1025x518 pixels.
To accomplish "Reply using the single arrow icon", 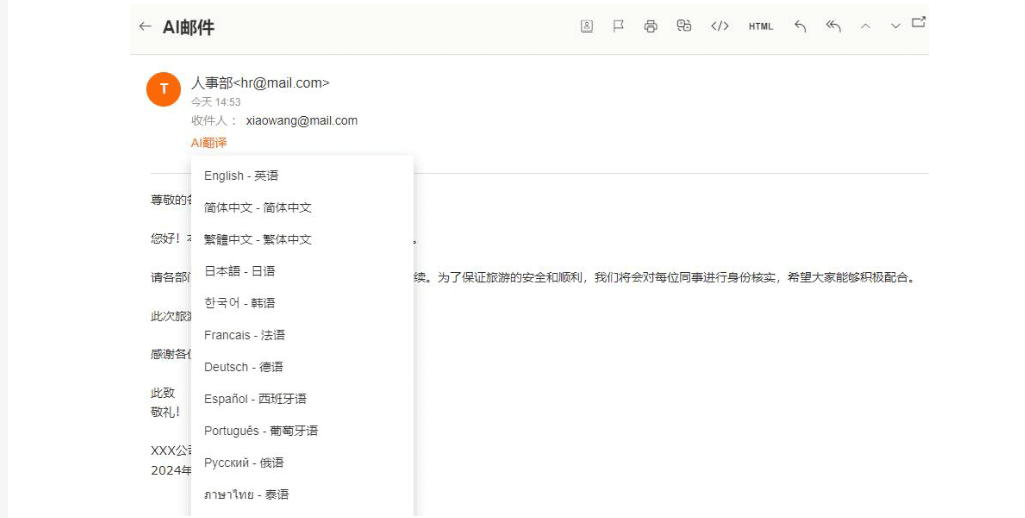I will 800,27.
